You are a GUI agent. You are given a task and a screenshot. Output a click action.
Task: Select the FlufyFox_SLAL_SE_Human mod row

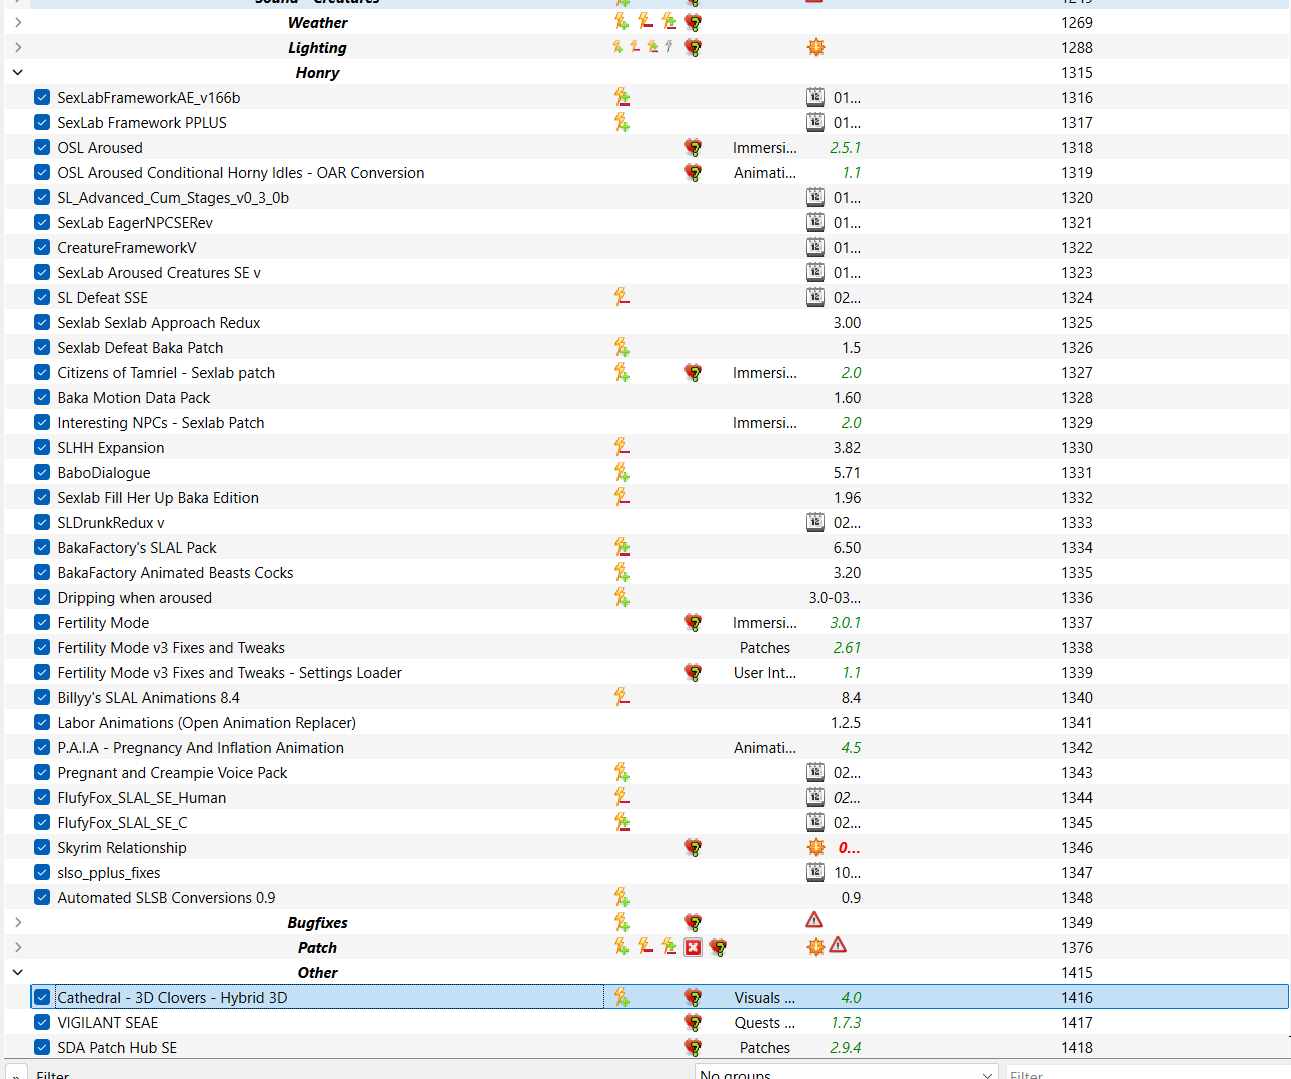pos(646,797)
